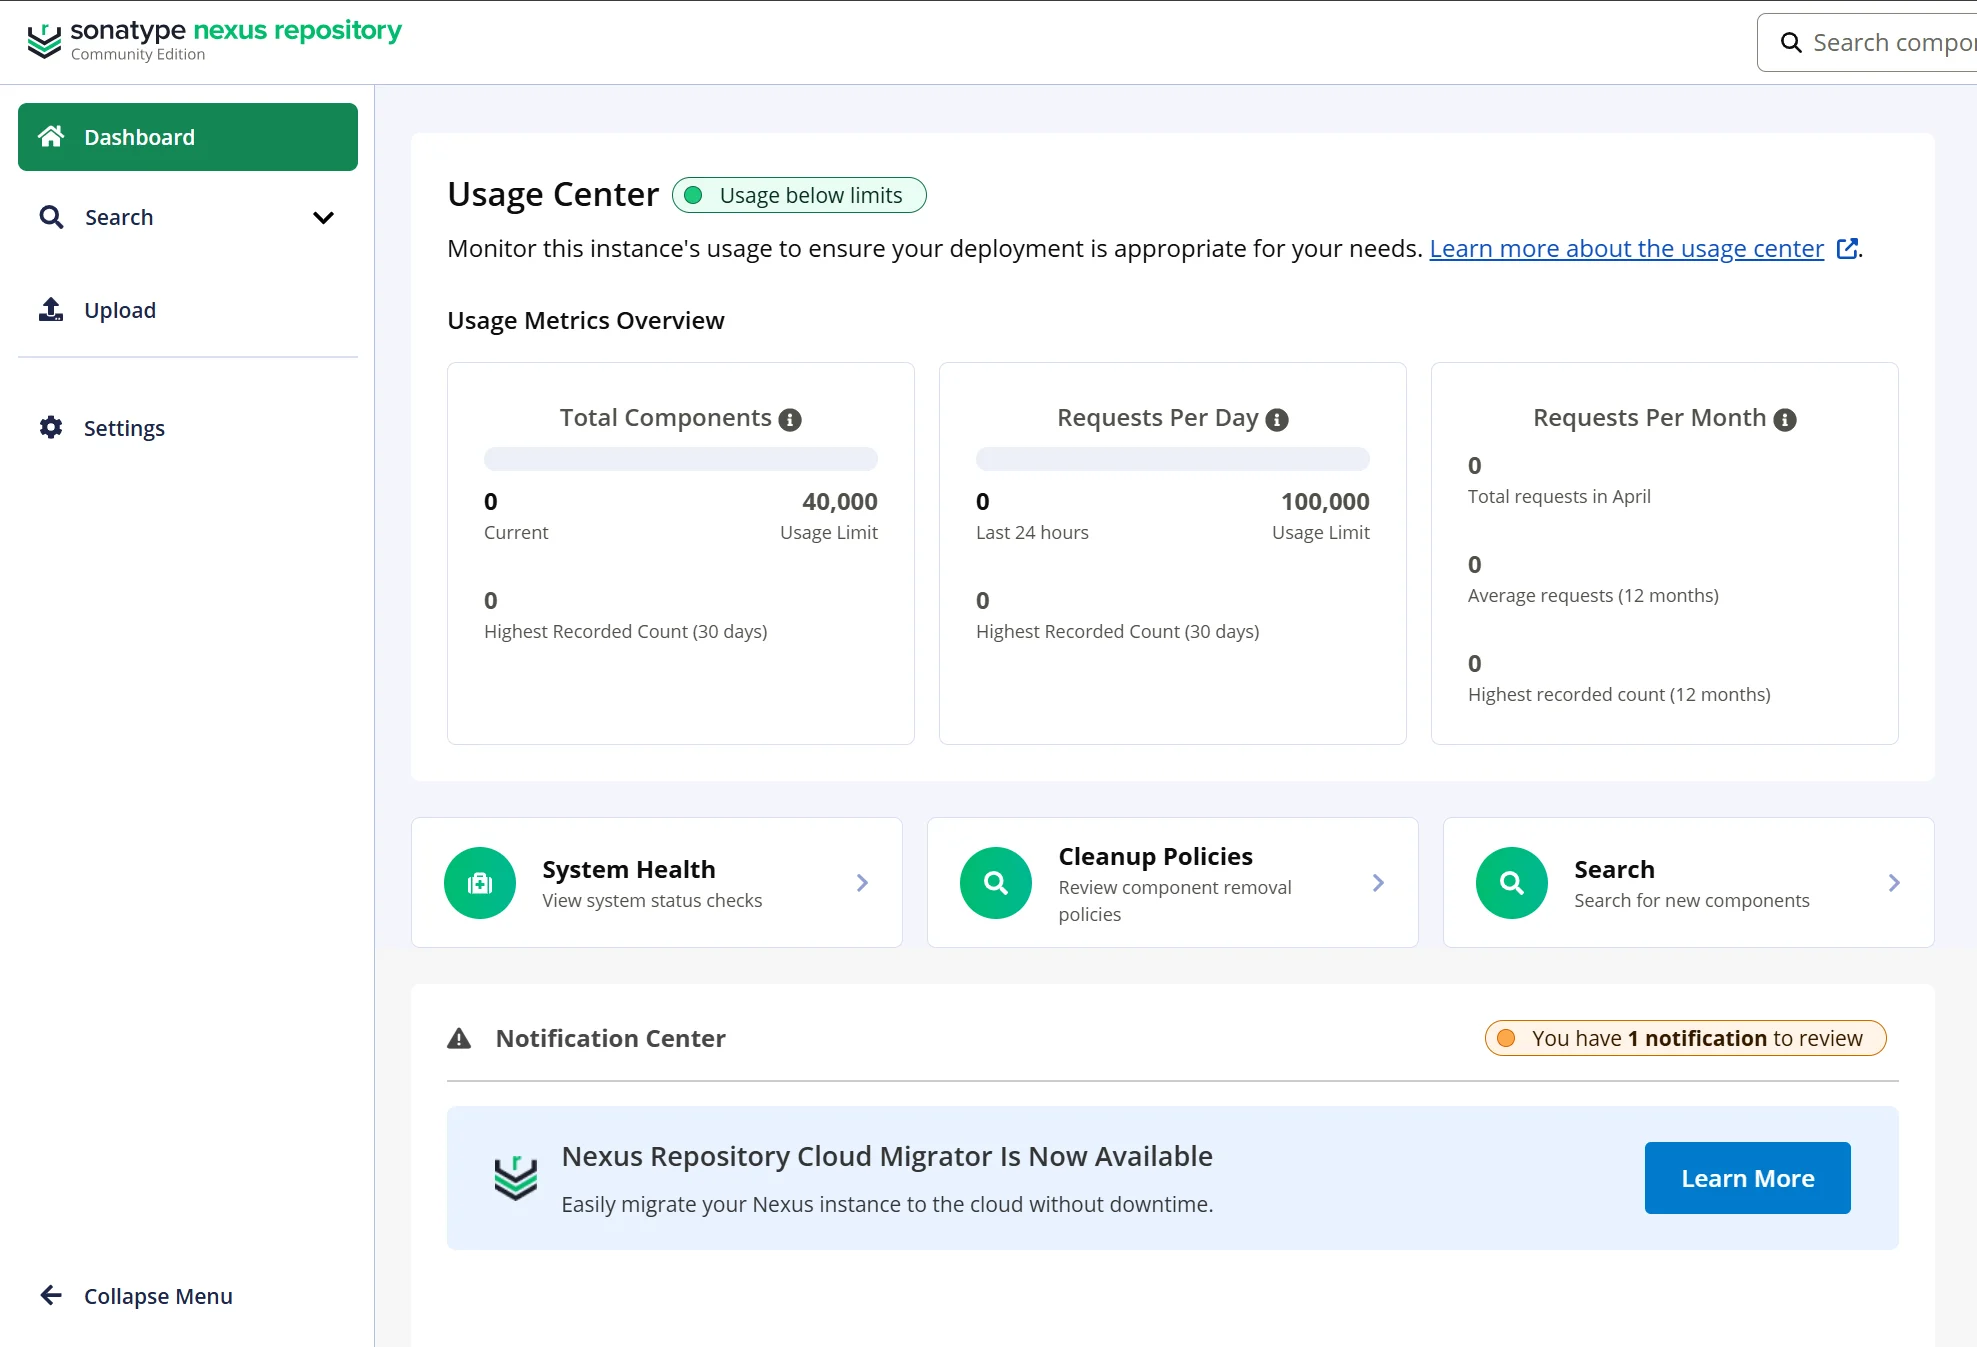Click the Total Components info icon
This screenshot has width=1977, height=1347.
(790, 420)
